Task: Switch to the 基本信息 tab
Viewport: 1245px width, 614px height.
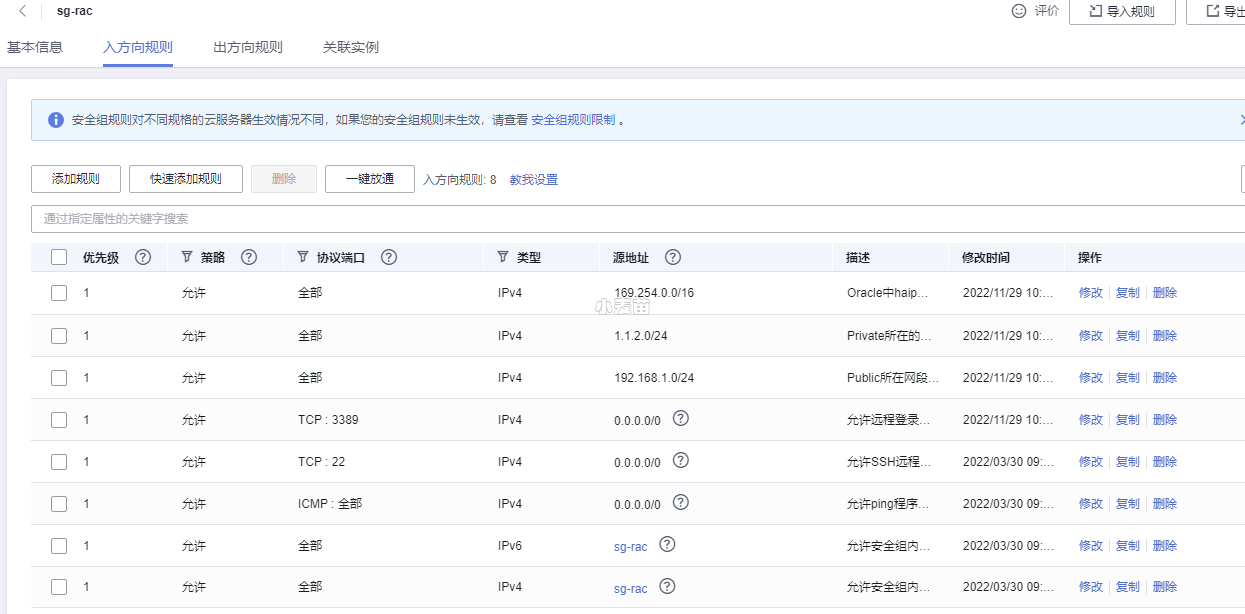Action: 35,47
